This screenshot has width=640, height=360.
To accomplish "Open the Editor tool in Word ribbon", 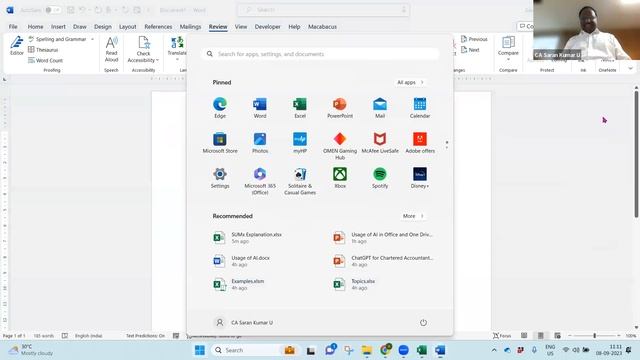I will click(17, 46).
